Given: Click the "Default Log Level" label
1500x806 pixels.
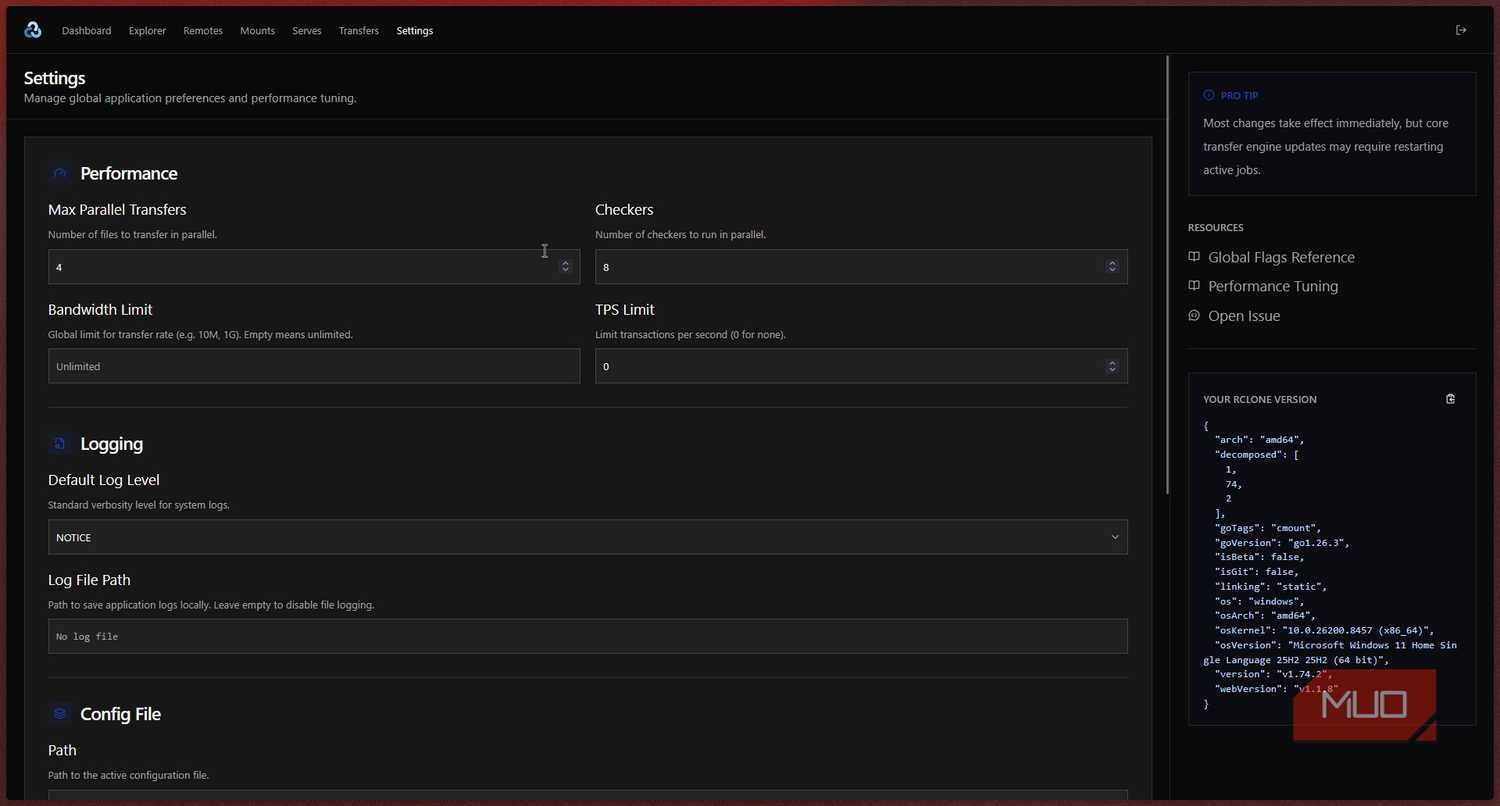Looking at the screenshot, I should tap(104, 480).
